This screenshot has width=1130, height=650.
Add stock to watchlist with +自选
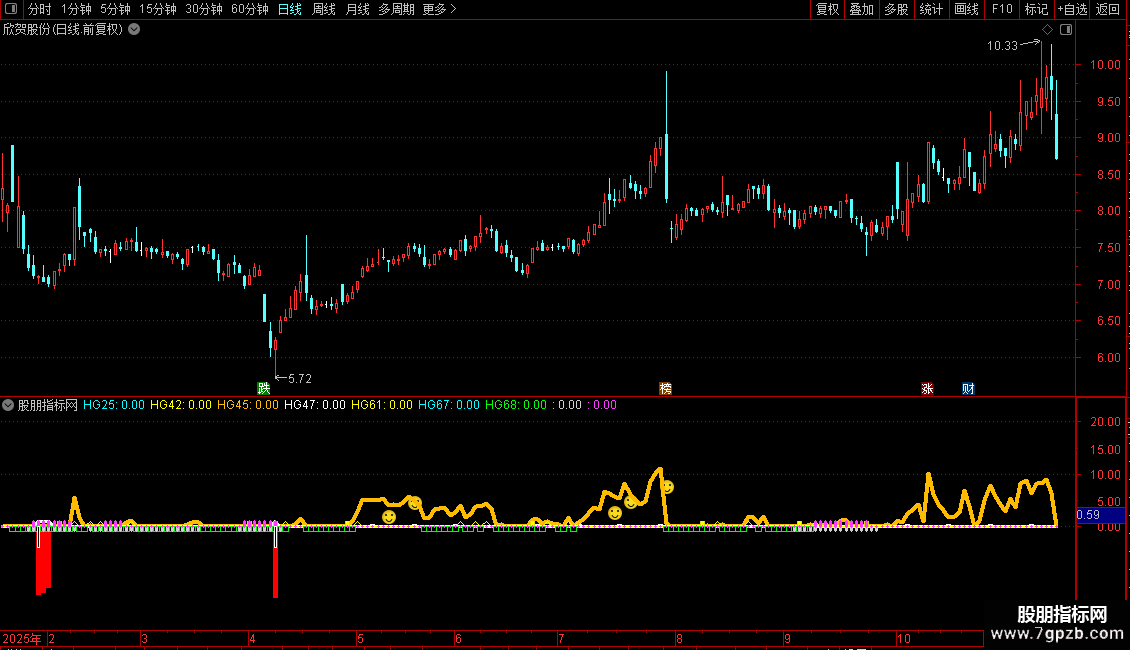[1072, 9]
